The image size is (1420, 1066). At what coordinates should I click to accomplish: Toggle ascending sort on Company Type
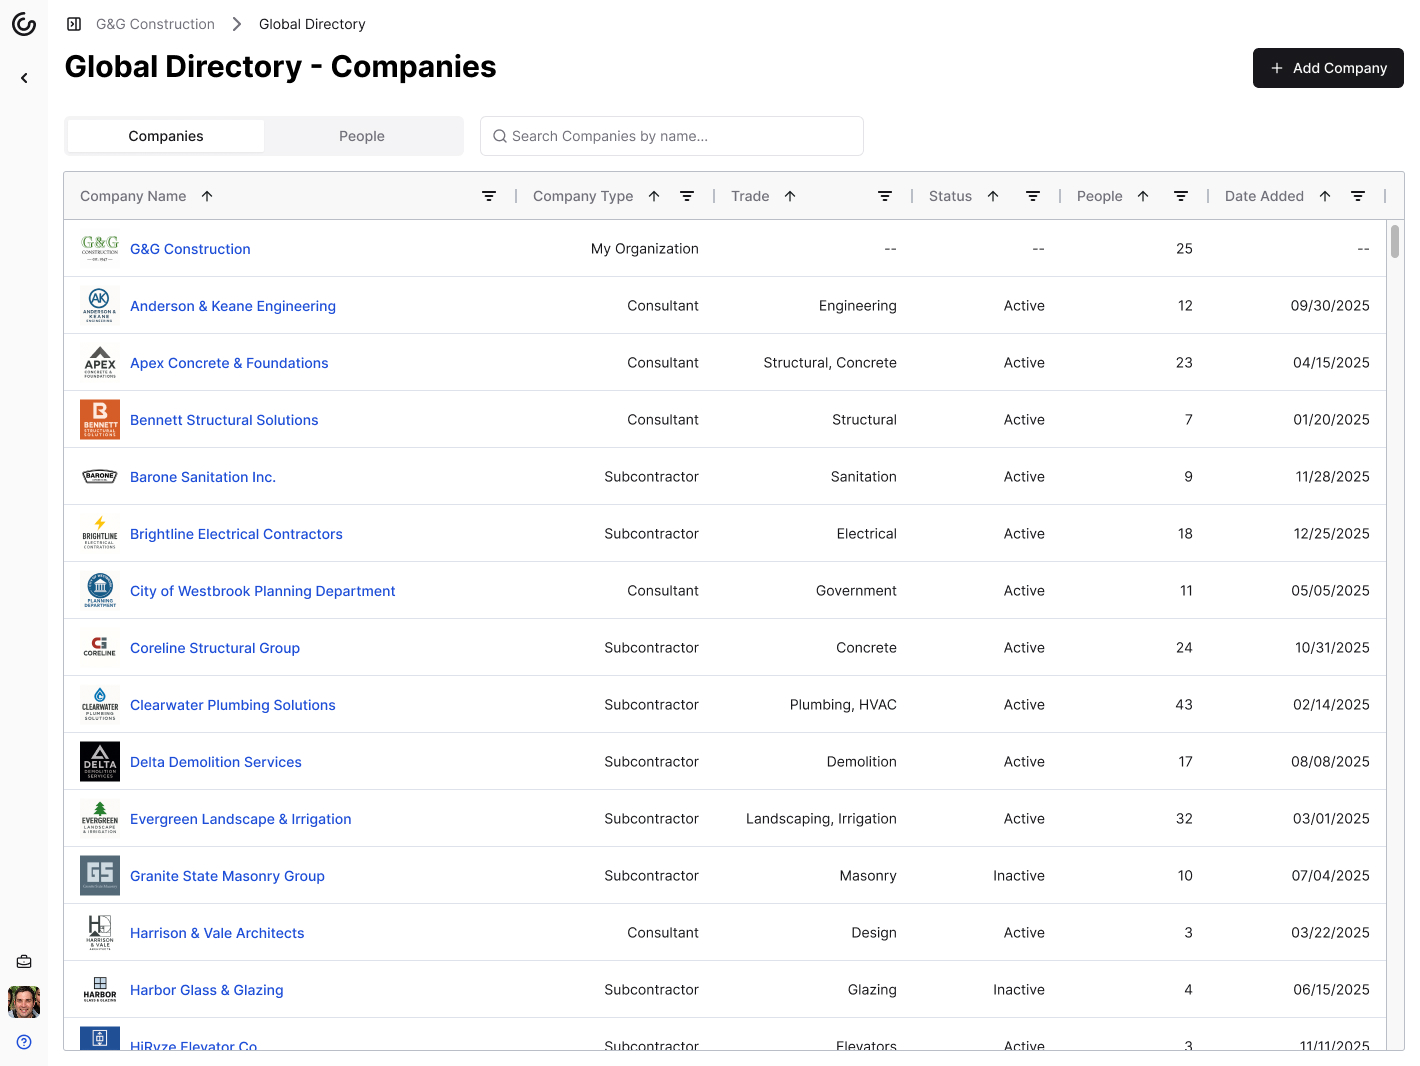tap(654, 196)
